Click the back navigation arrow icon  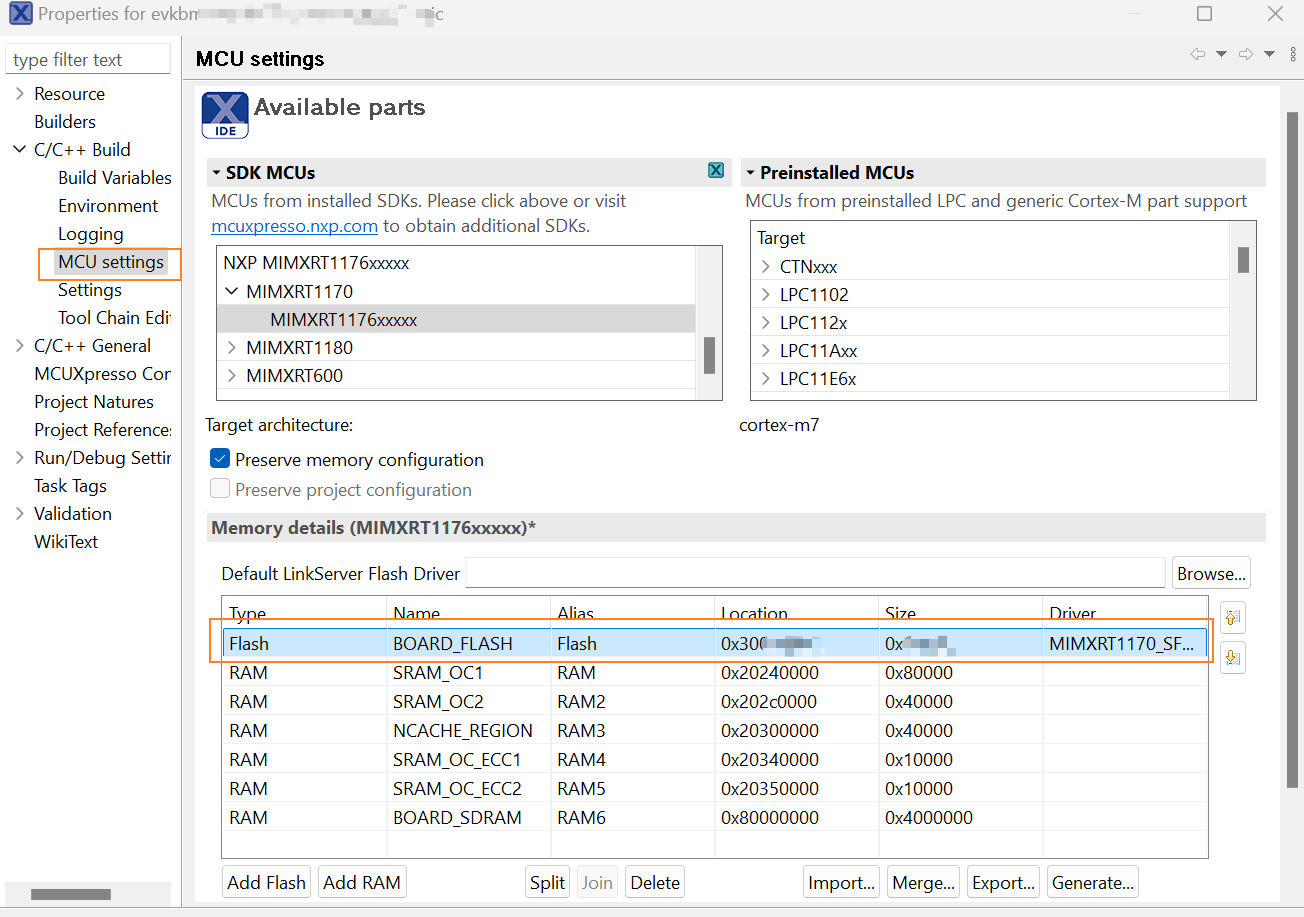point(1198,54)
